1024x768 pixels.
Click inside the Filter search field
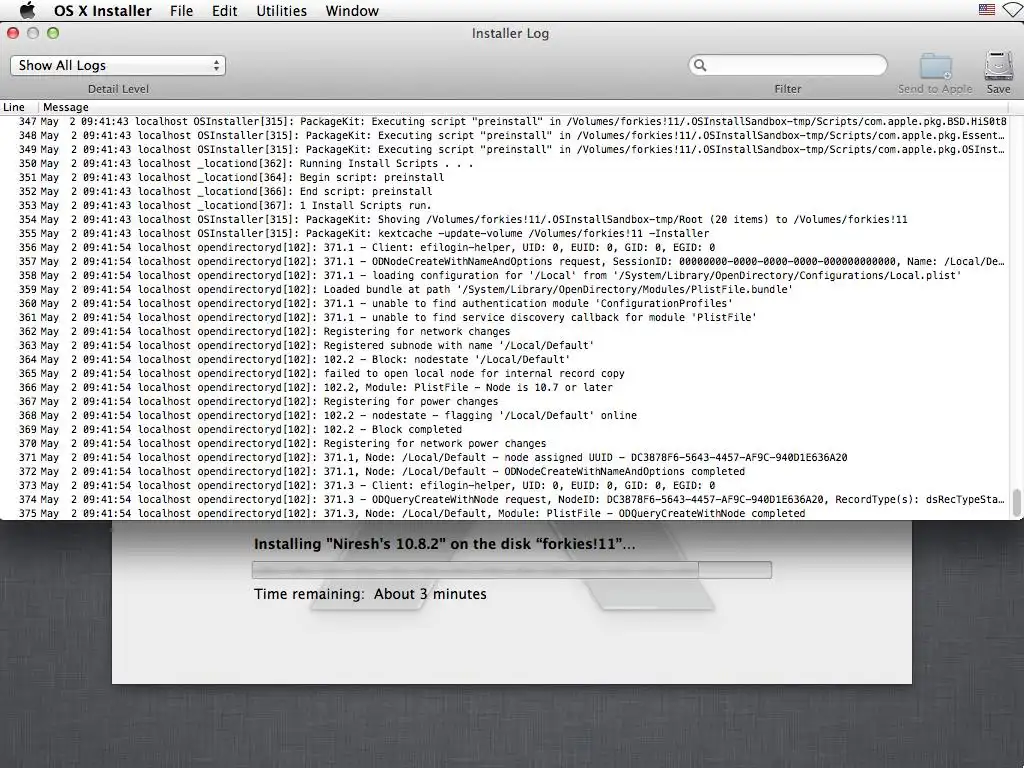click(x=788, y=65)
